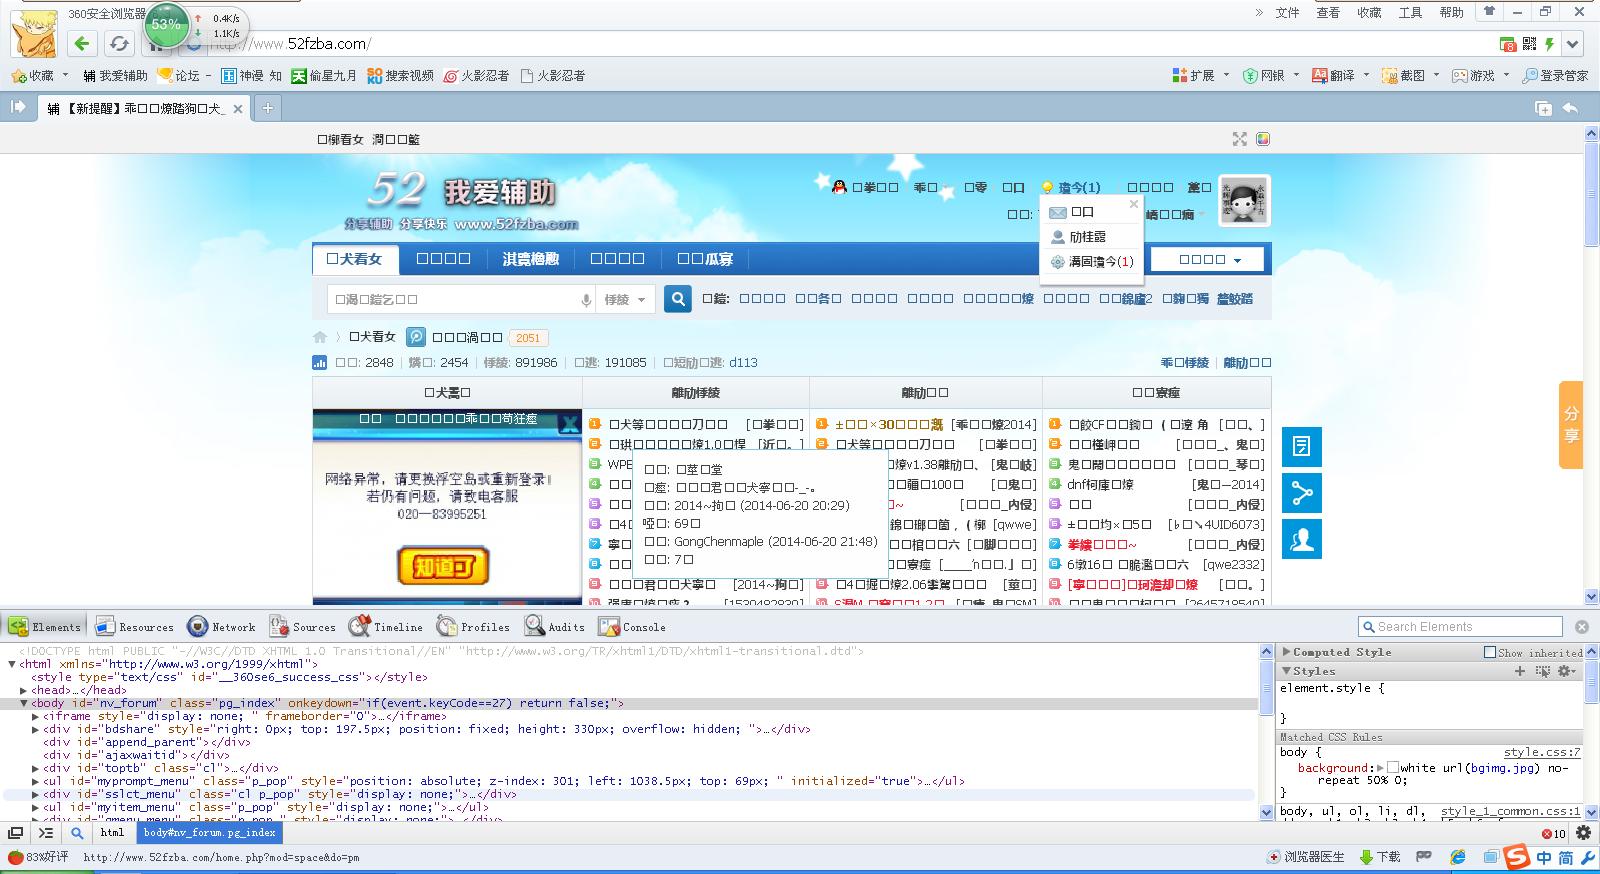Viewport: 1600px width, 874px height.
Task: Close the 【新提醒】 browser tab
Action: pos(238,109)
